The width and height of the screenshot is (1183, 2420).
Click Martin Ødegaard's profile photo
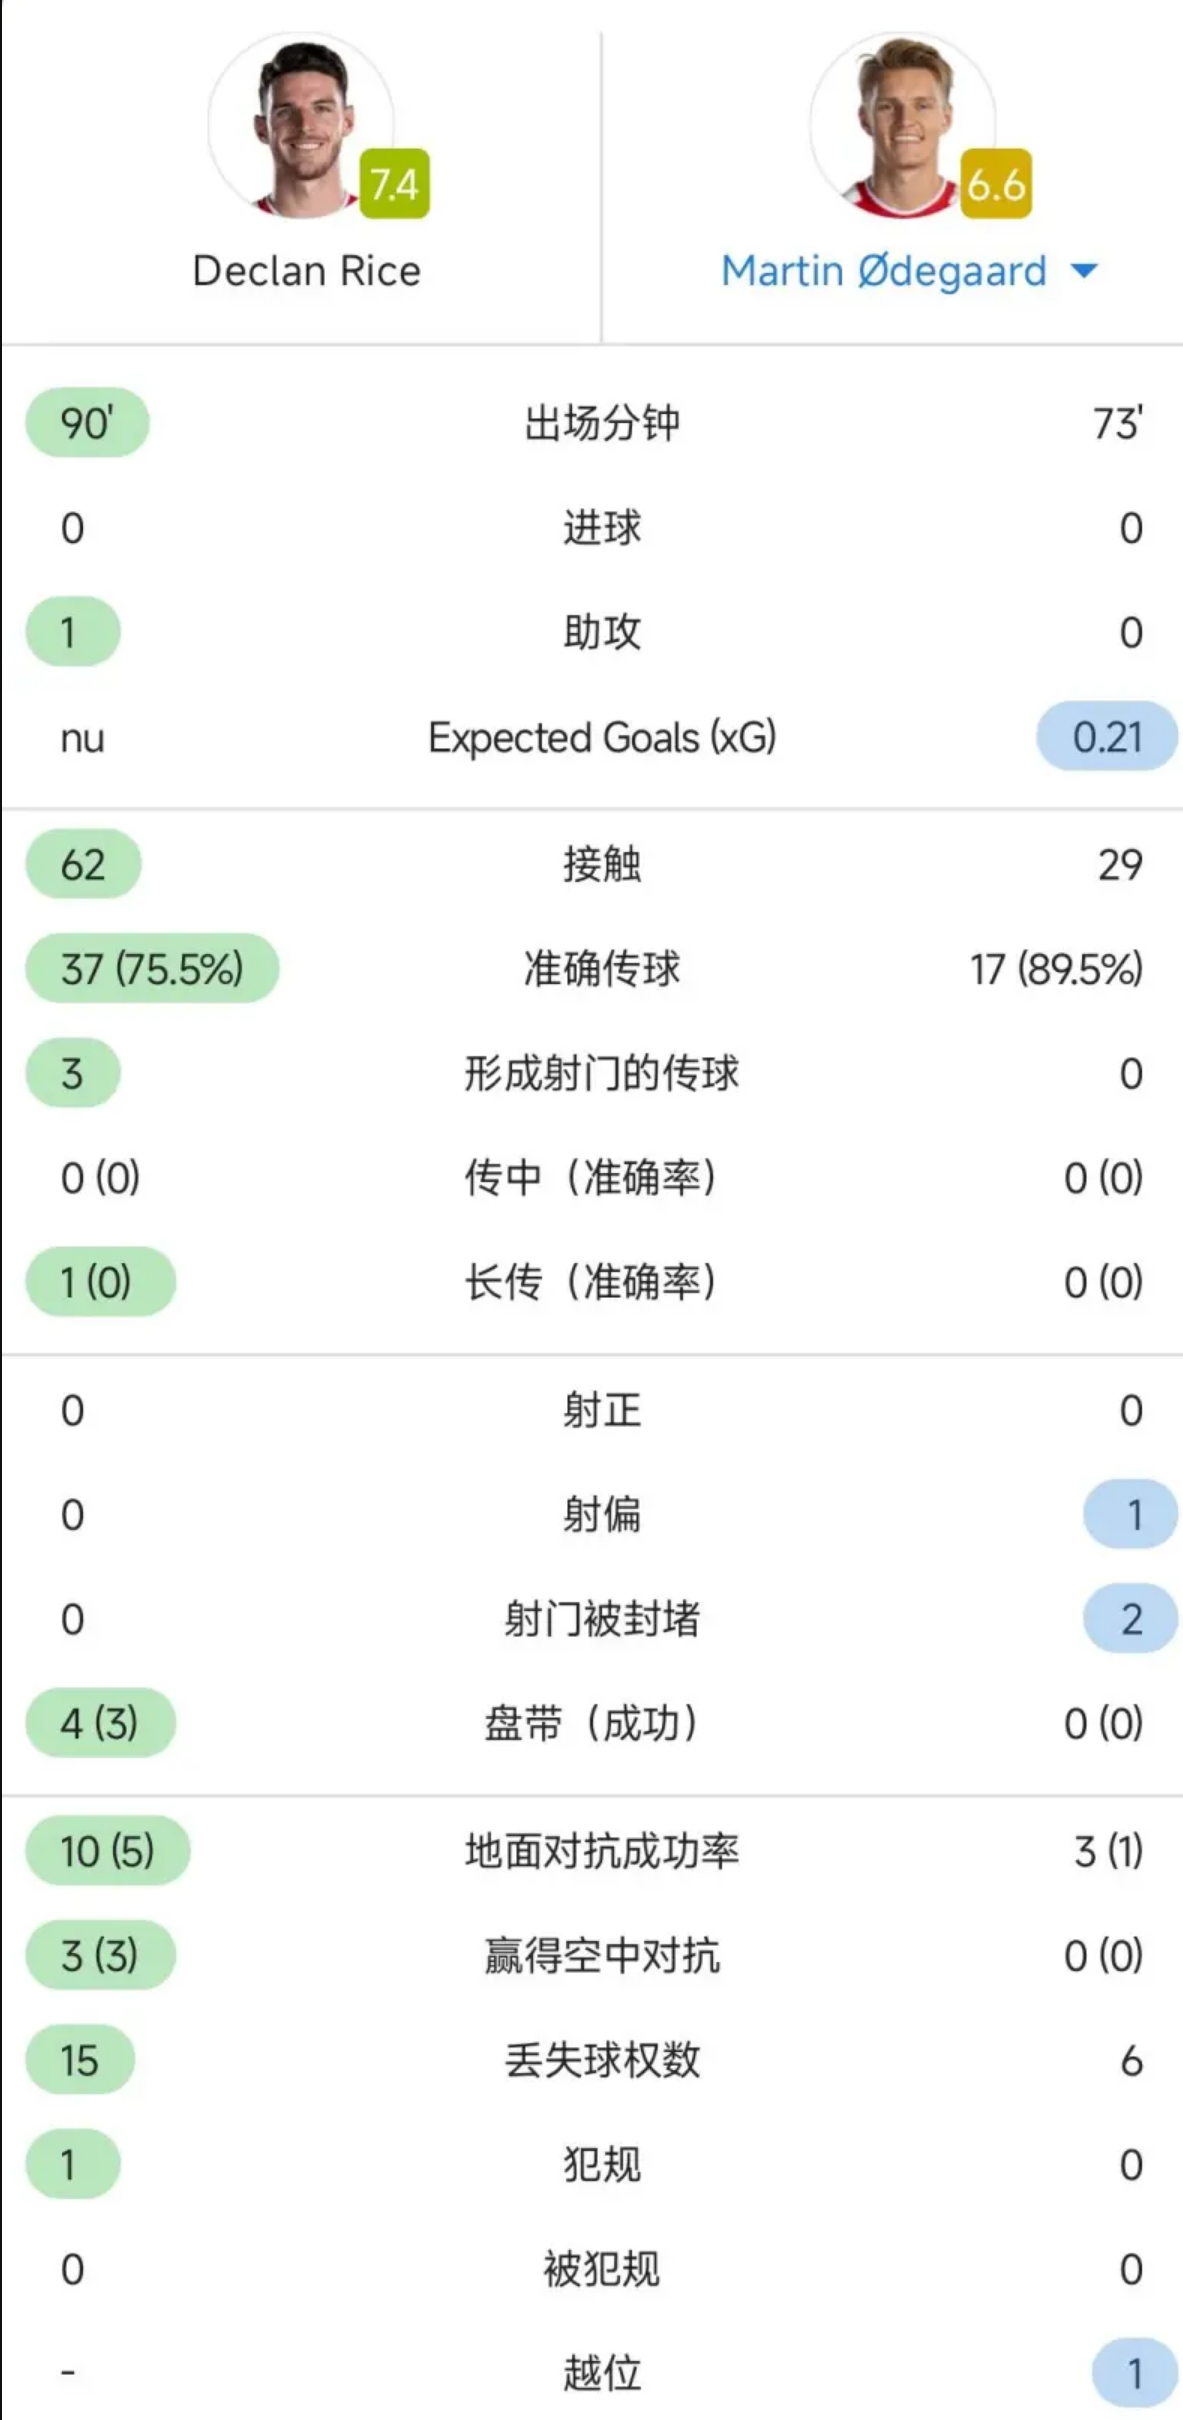pos(902,125)
